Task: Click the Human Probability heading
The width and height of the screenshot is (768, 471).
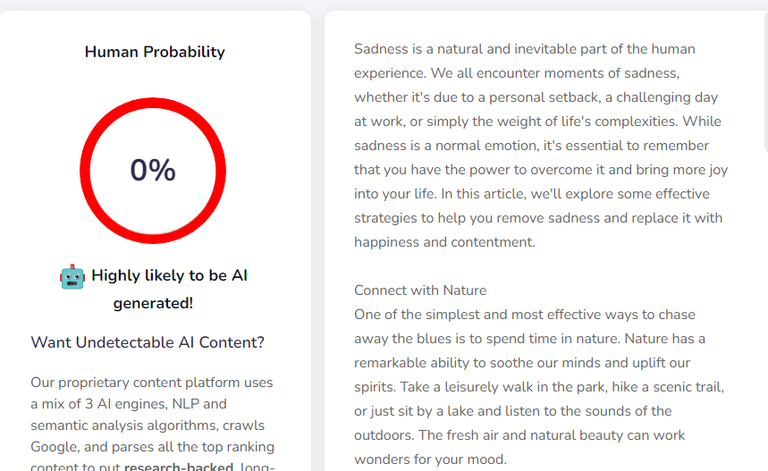Action: tap(155, 51)
